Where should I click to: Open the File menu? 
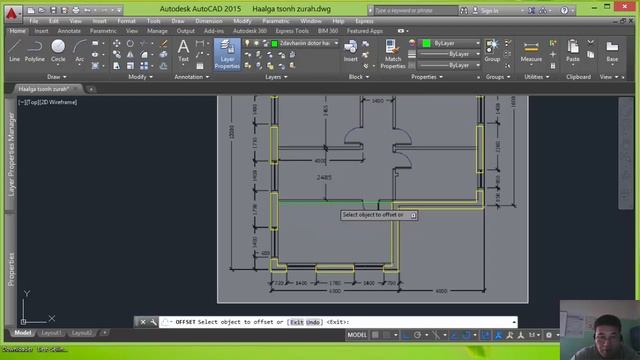pos(34,21)
